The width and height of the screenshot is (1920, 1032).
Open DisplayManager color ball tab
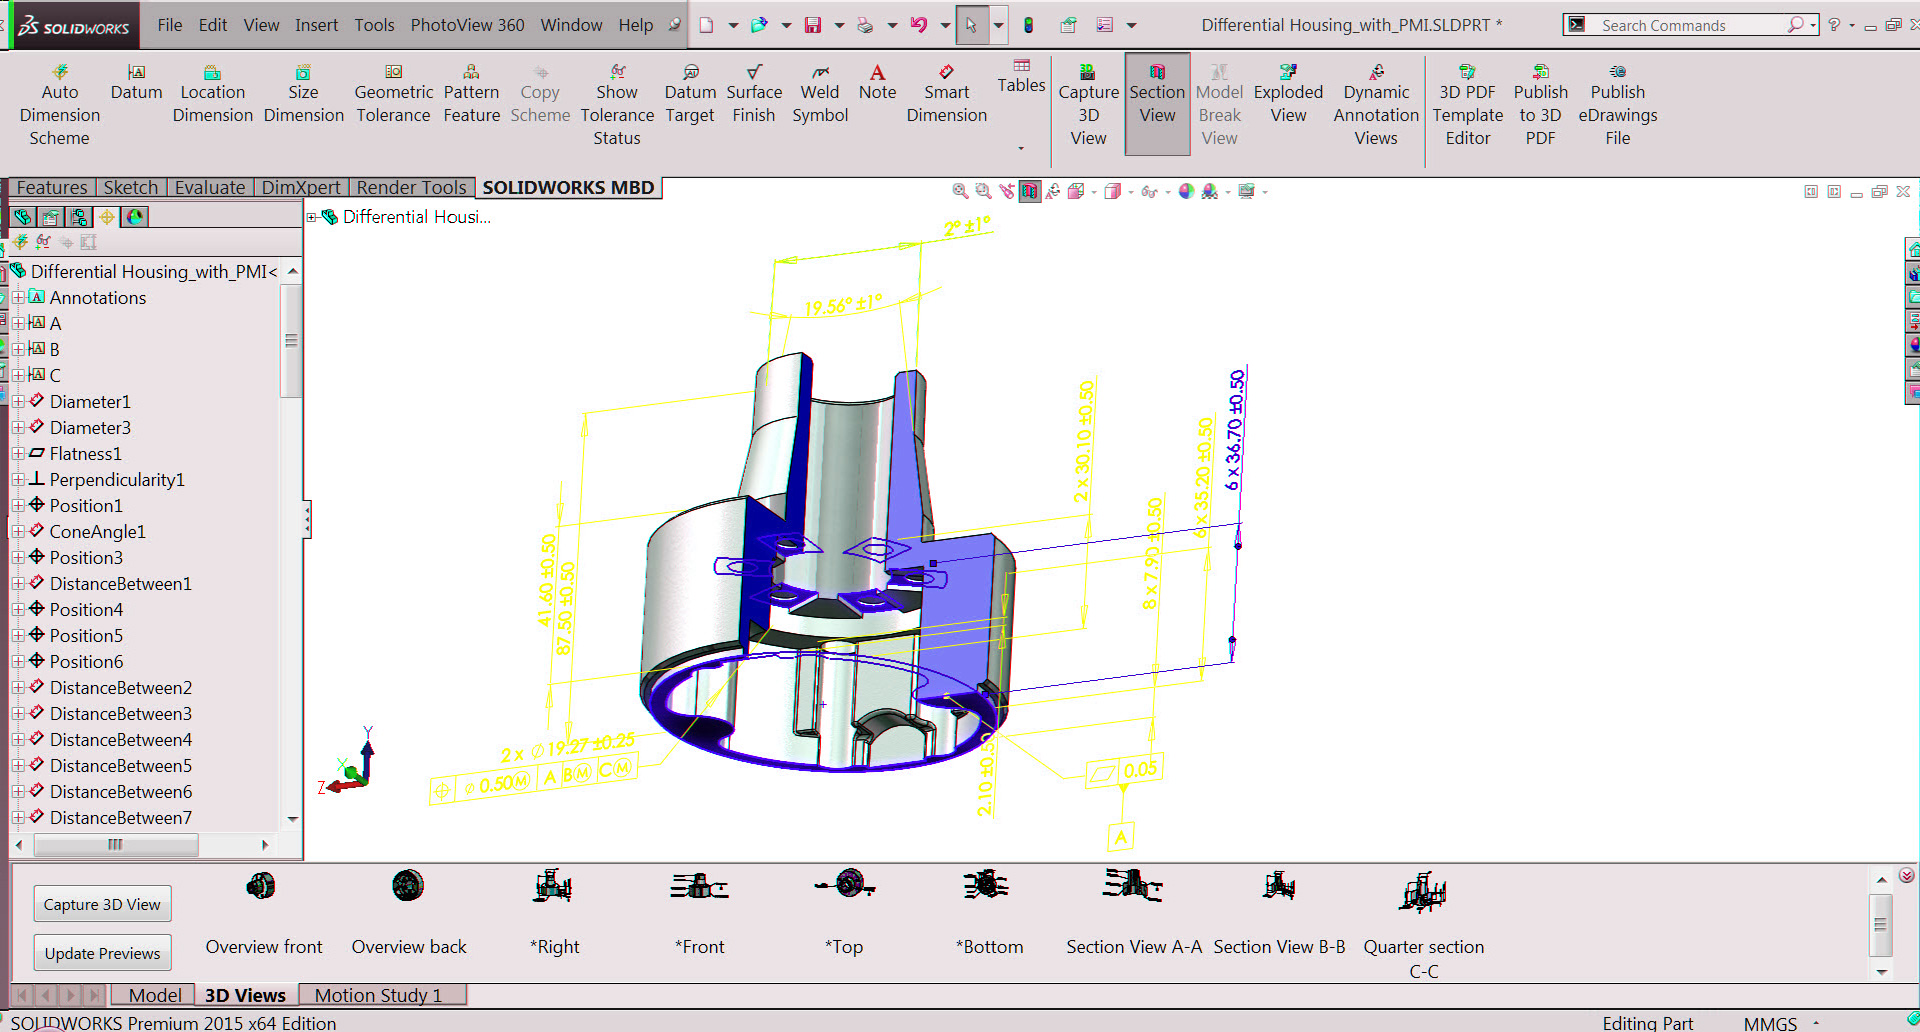click(x=135, y=217)
